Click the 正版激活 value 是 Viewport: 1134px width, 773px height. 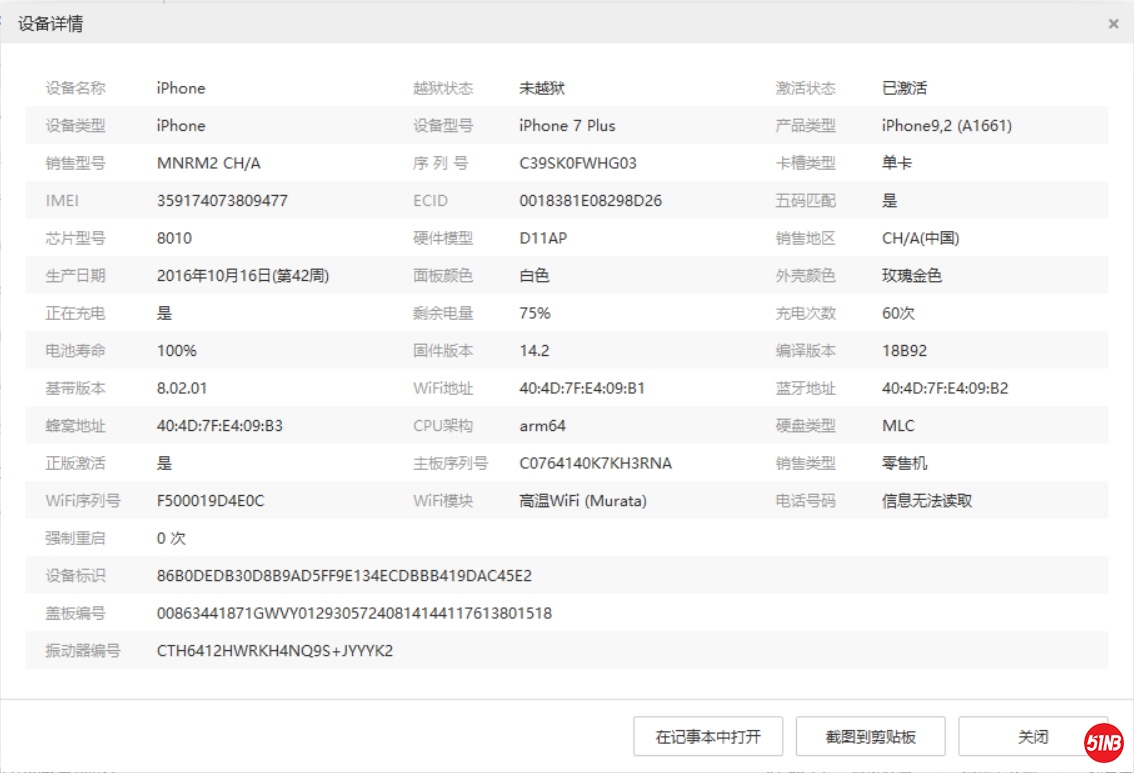point(164,464)
